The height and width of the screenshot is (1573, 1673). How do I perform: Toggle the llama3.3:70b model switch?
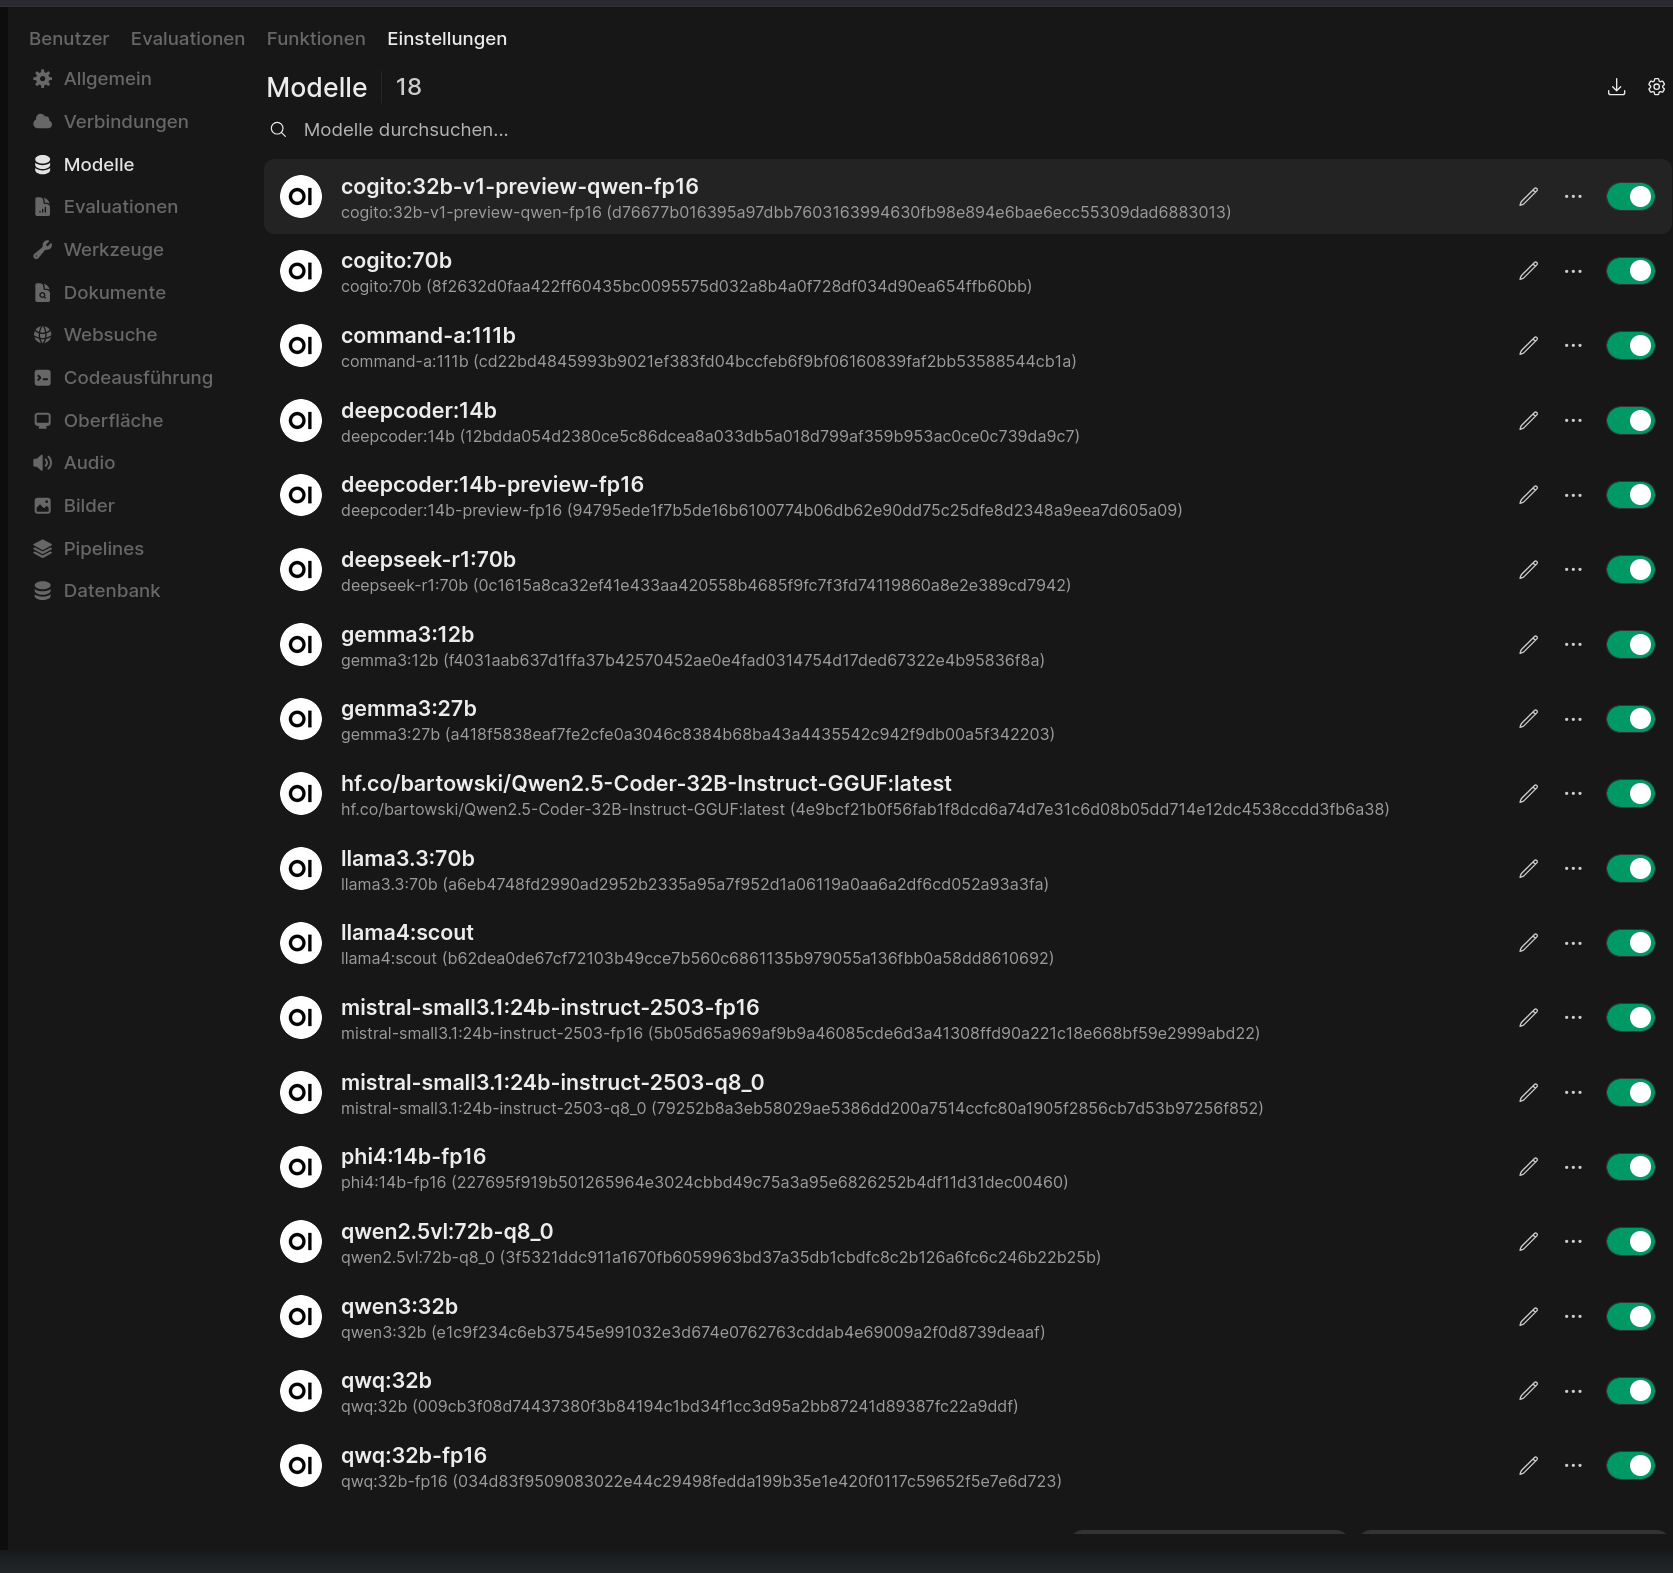1630,869
